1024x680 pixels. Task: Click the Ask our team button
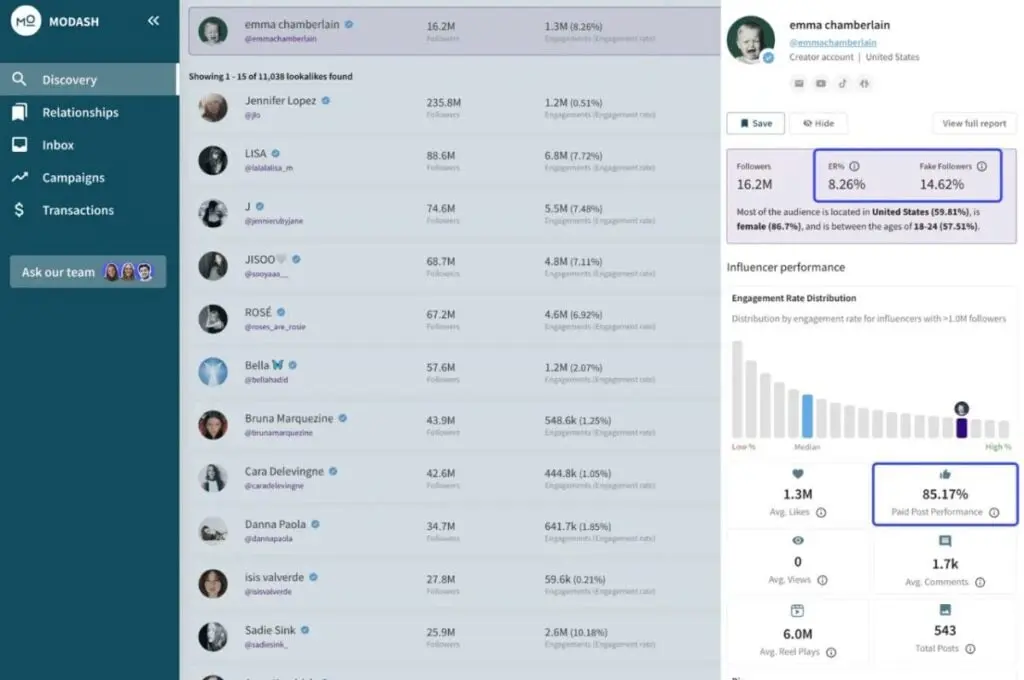click(88, 272)
